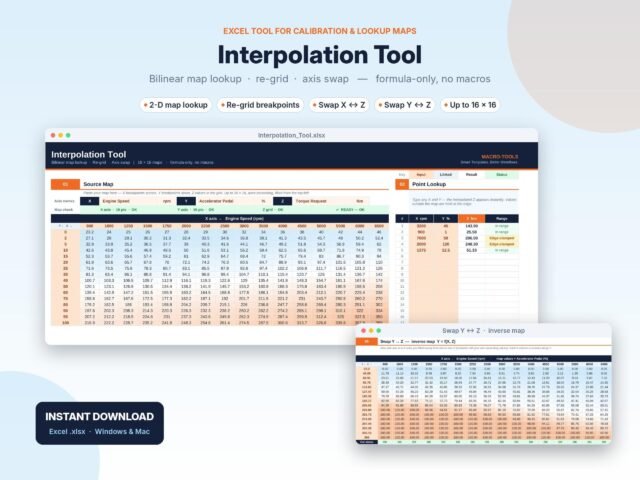Click the orange 'Z Nm' column header in Point Lookup
Image resolution: width=640 pixels, height=480 pixels.
pyautogui.click(x=471, y=219)
